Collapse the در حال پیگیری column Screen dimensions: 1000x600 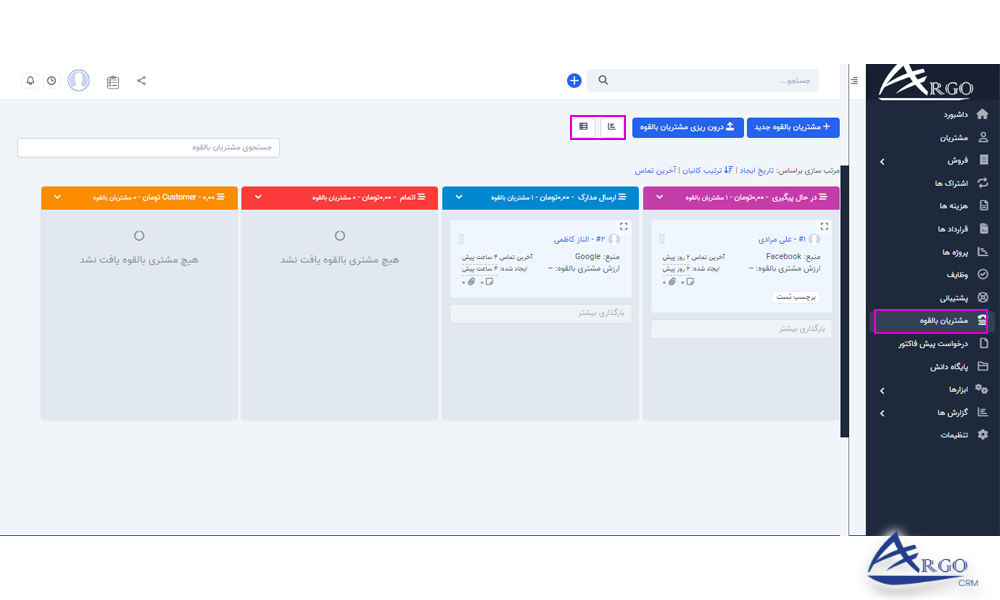click(659, 197)
